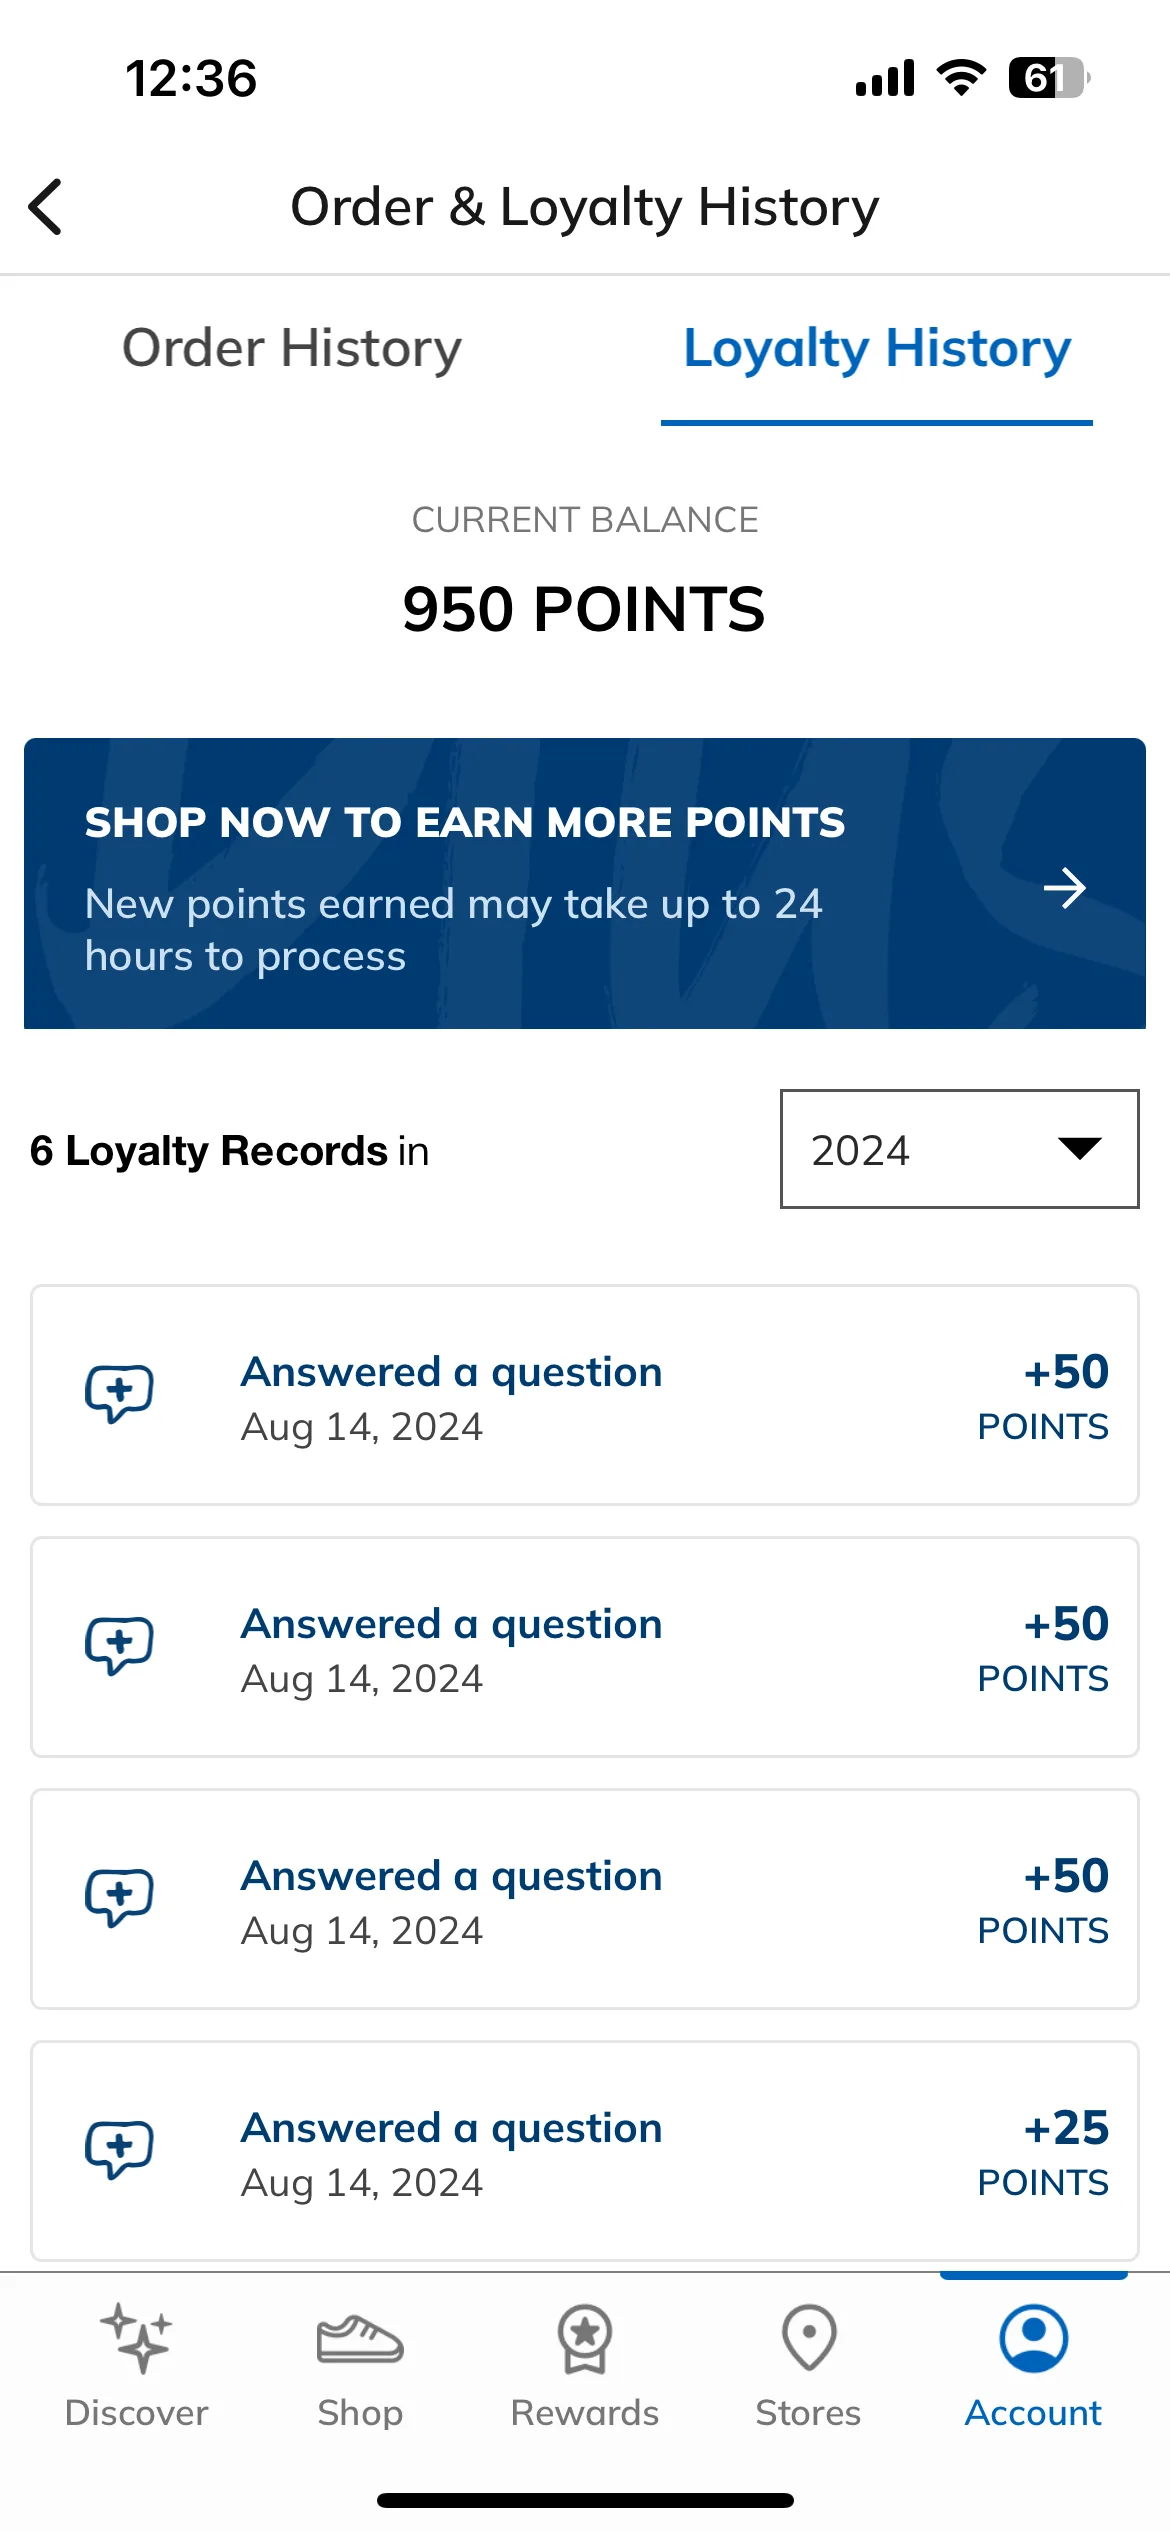This screenshot has width=1170, height=2532.
Task: Go back using the left chevron icon
Action: pos(46,207)
